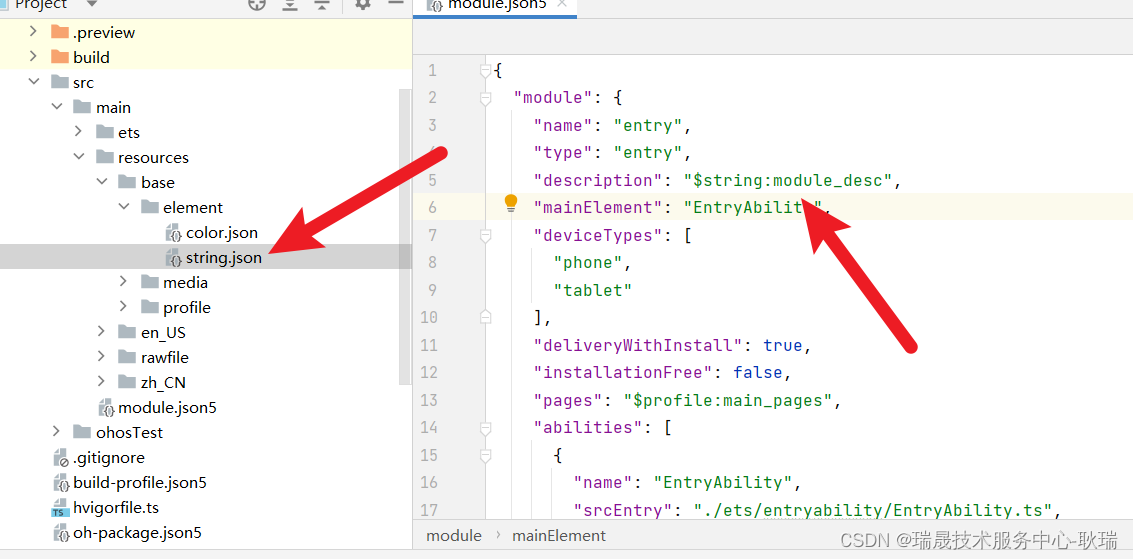The height and width of the screenshot is (559, 1133).
Task: Select the string.json file icon
Action: tap(173, 258)
